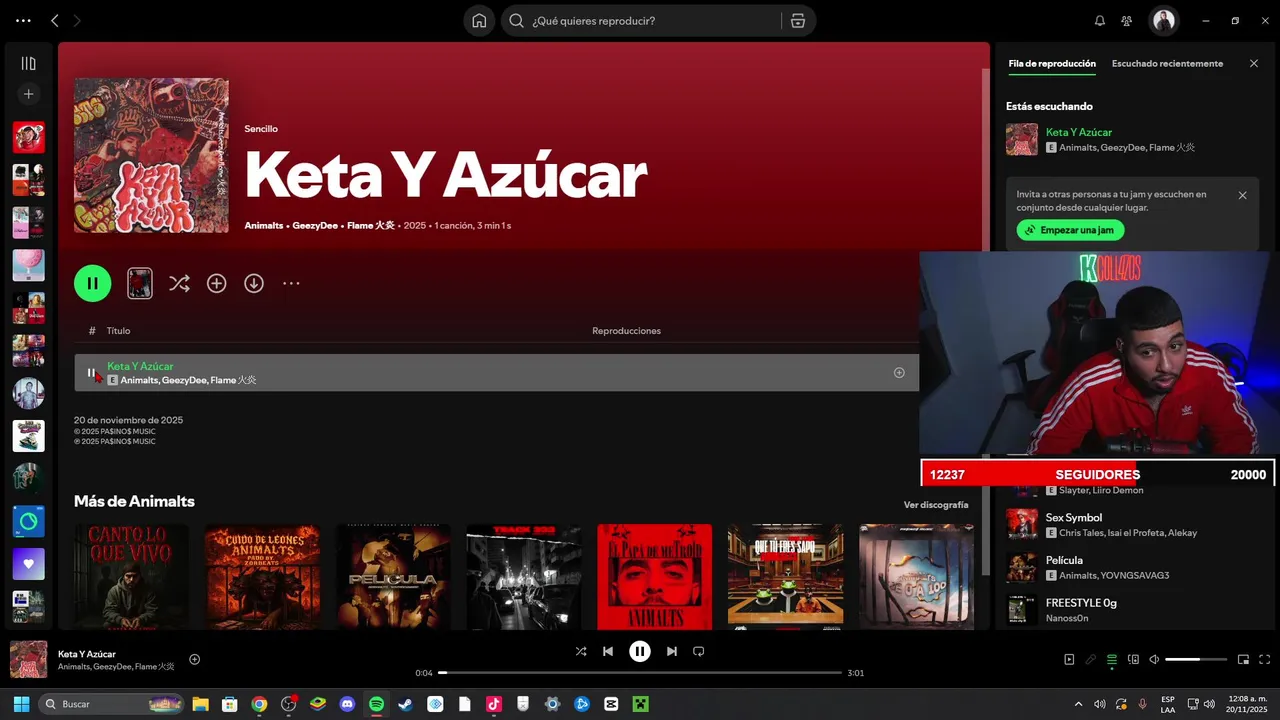Open the Keta Y Azúcar cover art

coord(151,156)
